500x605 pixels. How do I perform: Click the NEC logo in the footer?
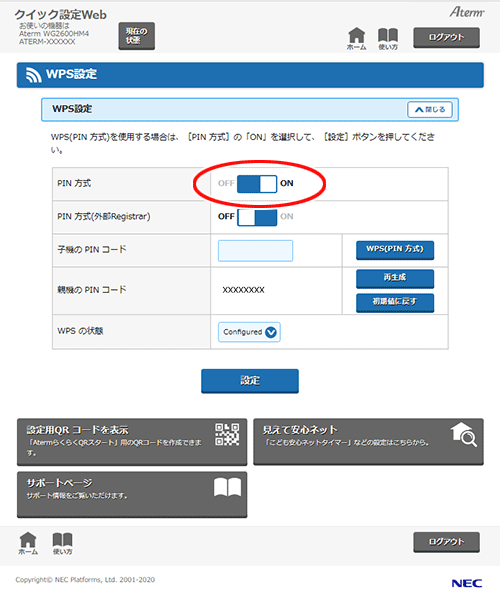pyautogui.click(x=467, y=583)
